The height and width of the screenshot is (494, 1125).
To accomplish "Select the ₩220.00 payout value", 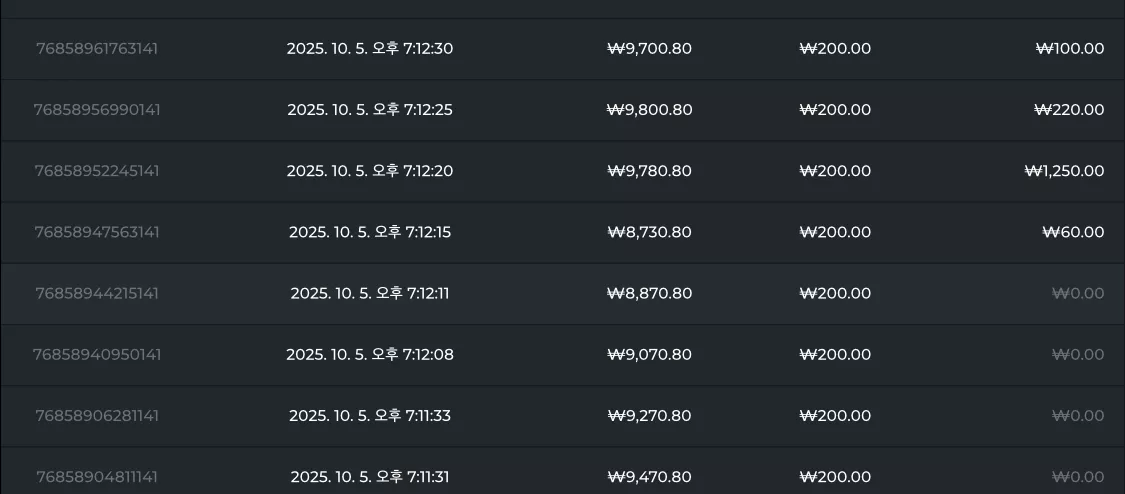I will pyautogui.click(x=1069, y=110).
